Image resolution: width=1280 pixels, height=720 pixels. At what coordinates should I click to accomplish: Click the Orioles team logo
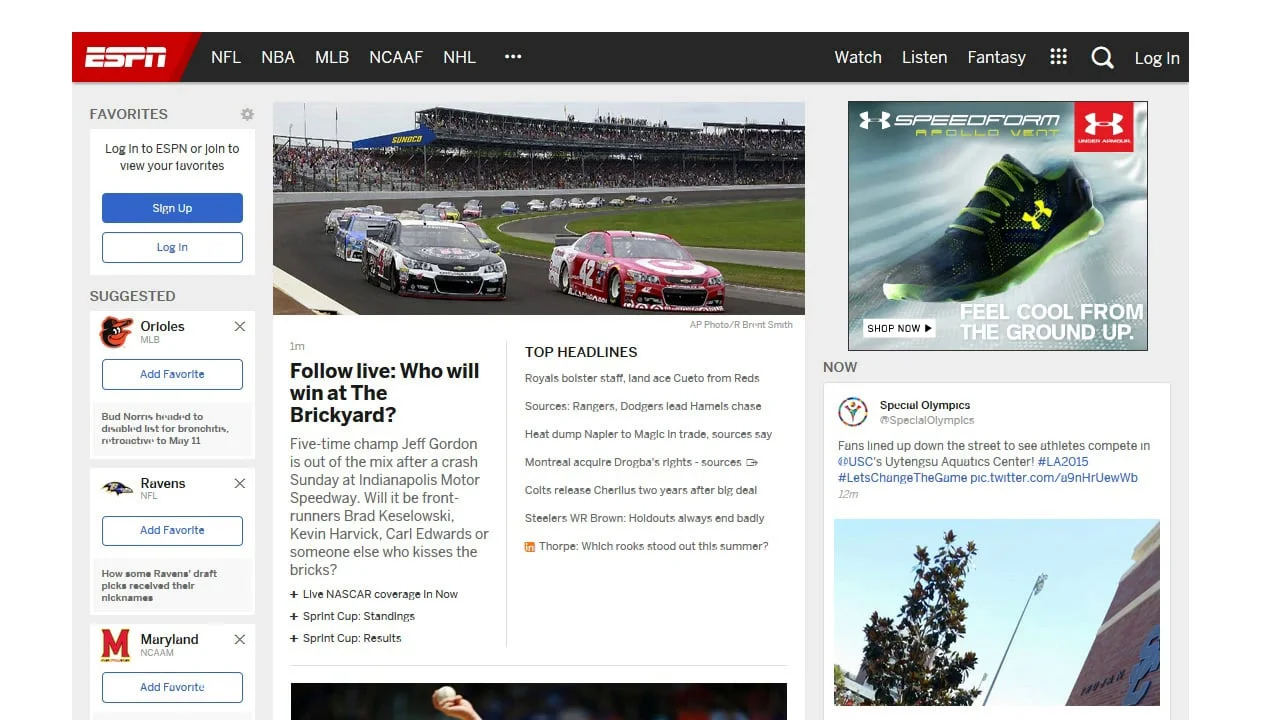(116, 332)
